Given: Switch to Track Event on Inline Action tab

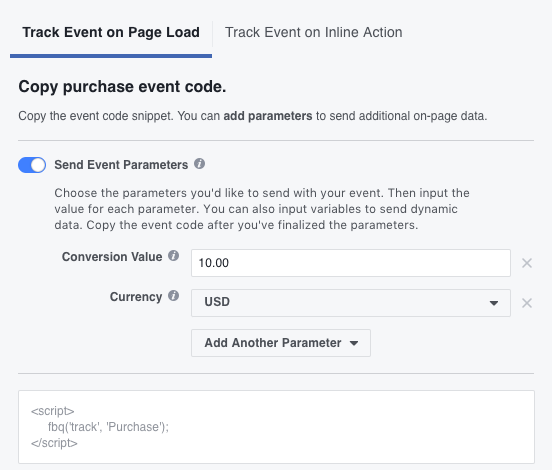Looking at the screenshot, I should (313, 32).
